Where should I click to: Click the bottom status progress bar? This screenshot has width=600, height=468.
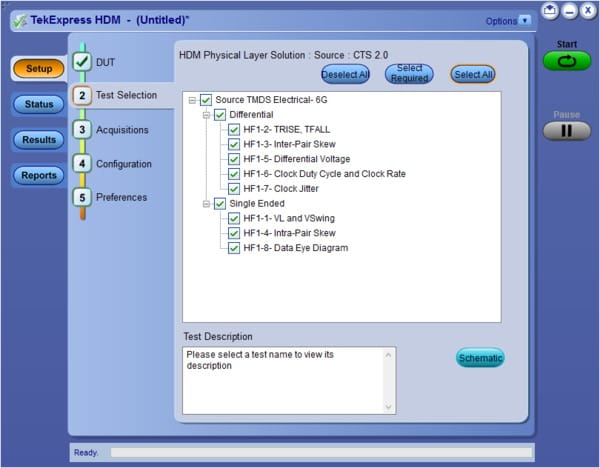320,453
